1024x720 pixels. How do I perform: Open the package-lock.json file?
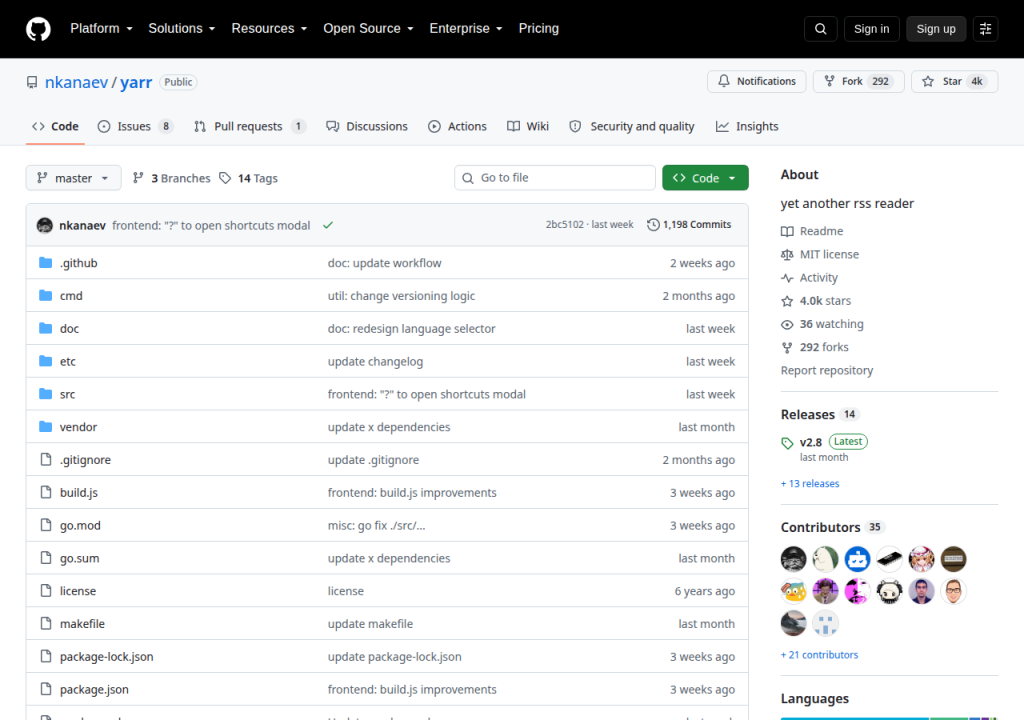[x=106, y=657]
